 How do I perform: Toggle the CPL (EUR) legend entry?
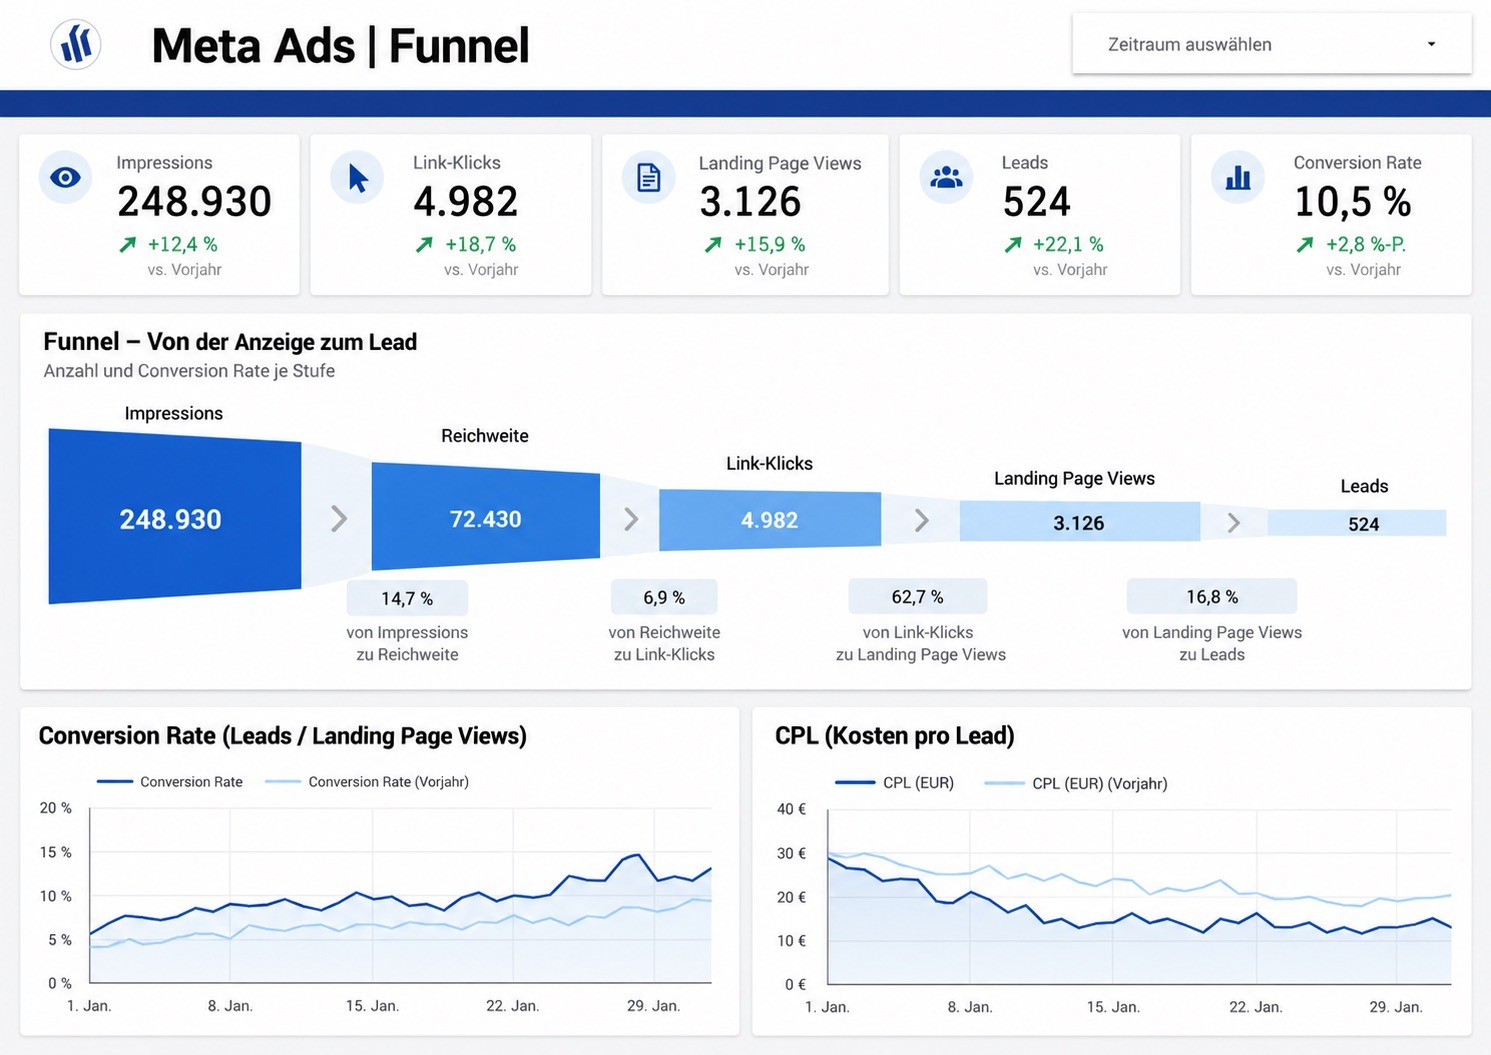(894, 783)
